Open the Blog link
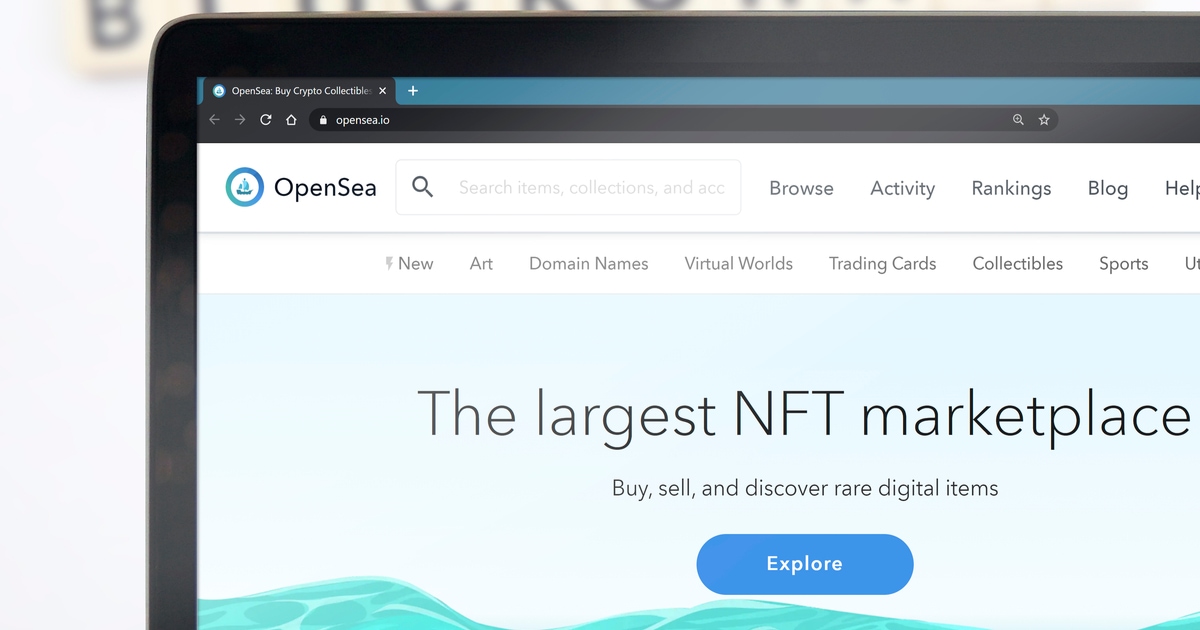Image resolution: width=1200 pixels, height=630 pixels. click(x=1108, y=188)
